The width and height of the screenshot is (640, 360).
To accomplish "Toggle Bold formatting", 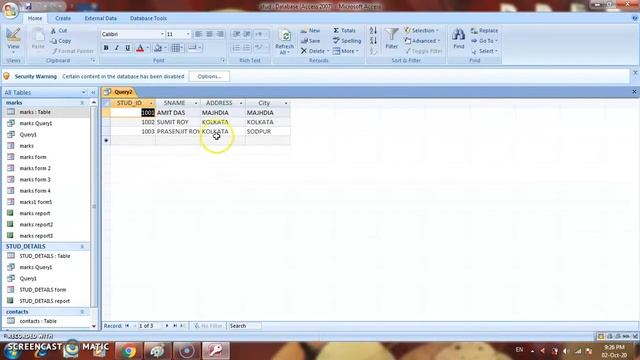I will tap(106, 48).
